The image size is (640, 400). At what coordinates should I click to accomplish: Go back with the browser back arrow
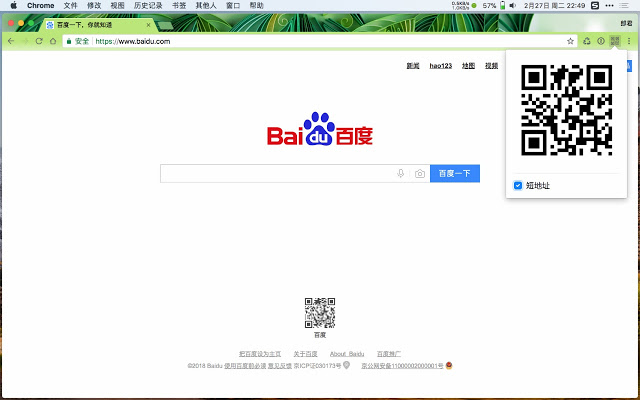(11, 41)
